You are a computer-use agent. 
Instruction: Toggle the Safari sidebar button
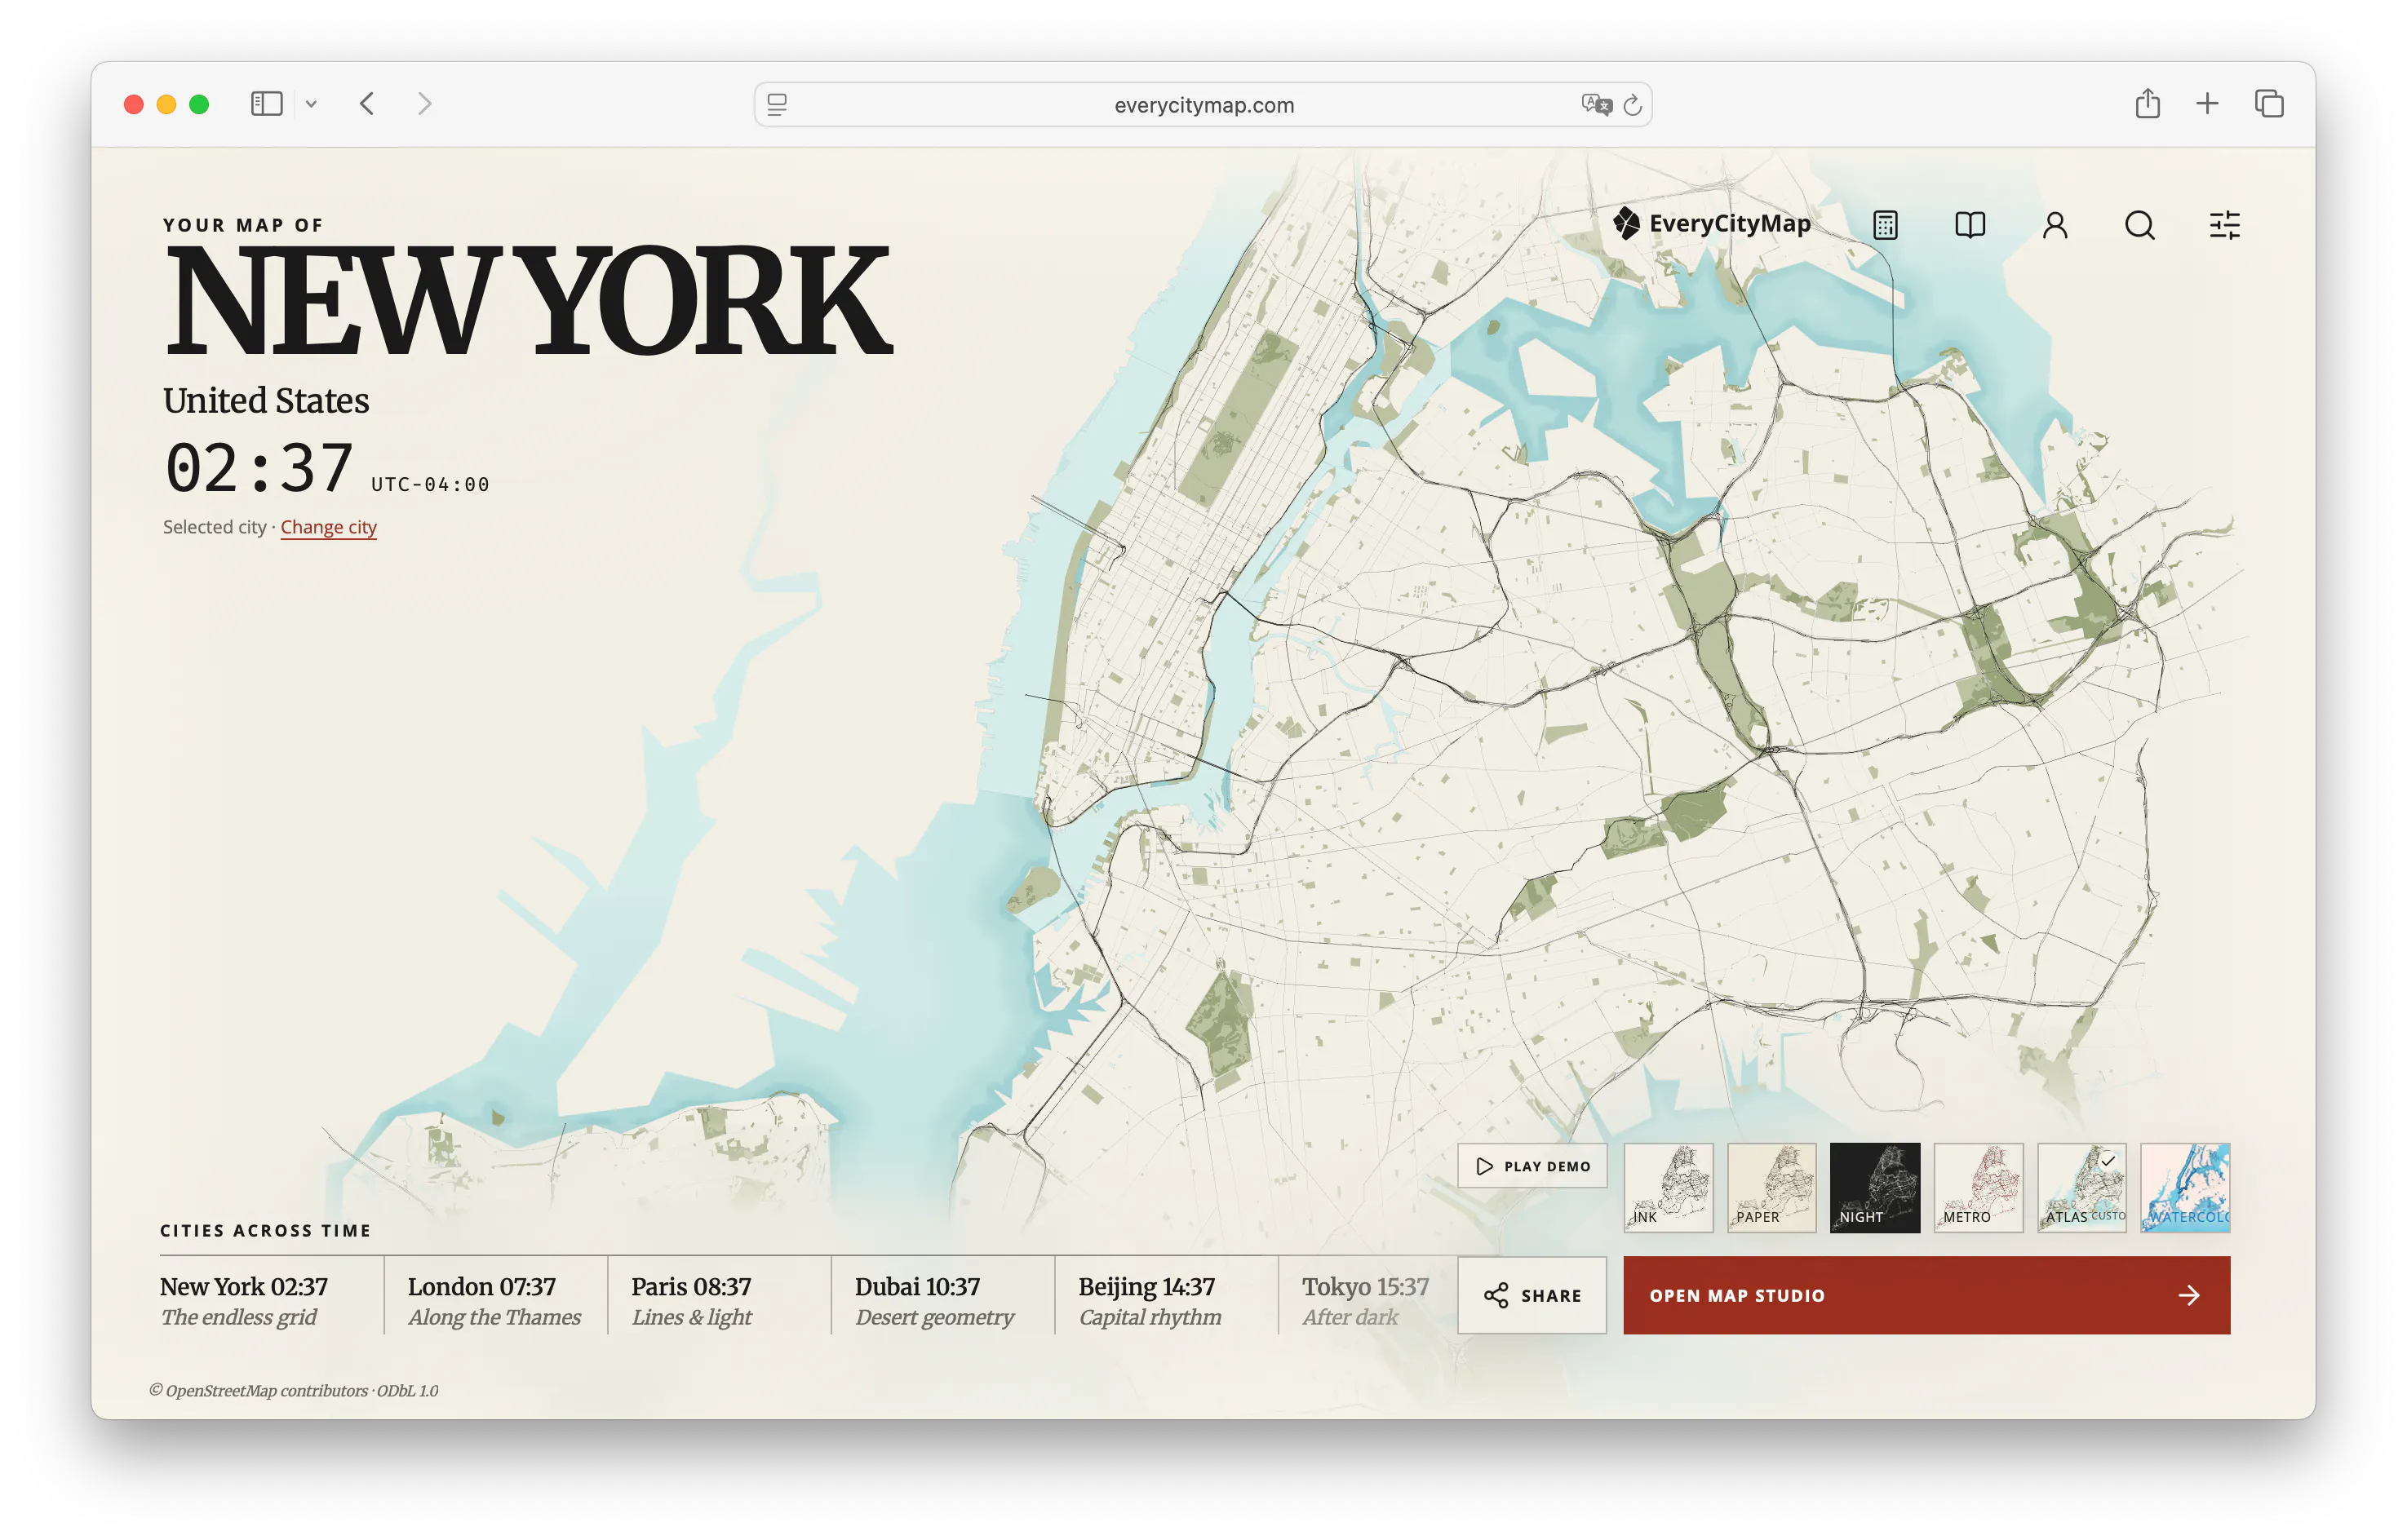(x=266, y=104)
